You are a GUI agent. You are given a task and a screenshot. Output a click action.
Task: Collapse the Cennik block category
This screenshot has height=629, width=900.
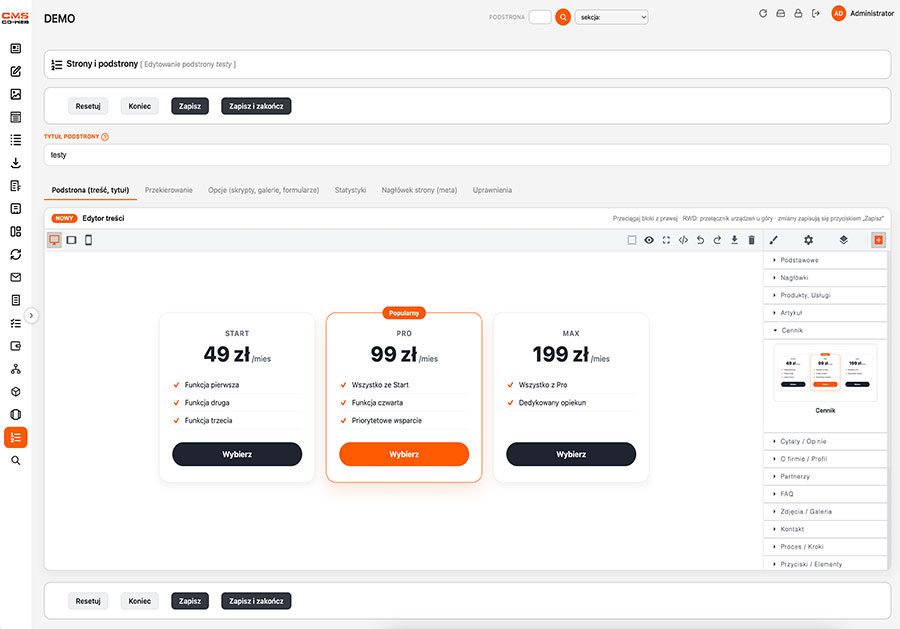(825, 331)
